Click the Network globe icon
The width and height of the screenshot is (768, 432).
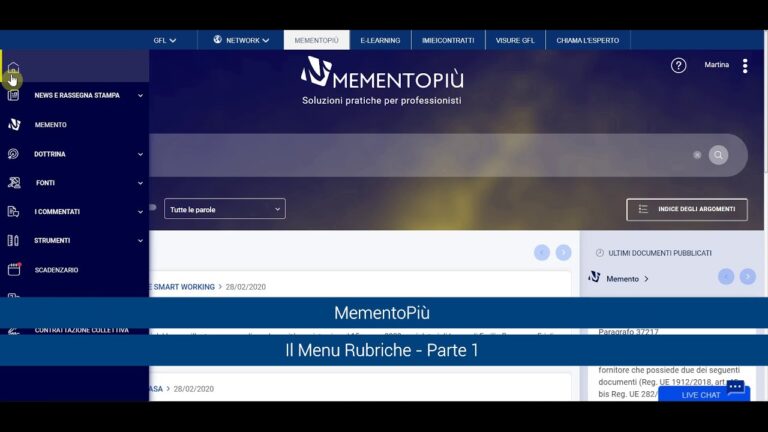217,40
